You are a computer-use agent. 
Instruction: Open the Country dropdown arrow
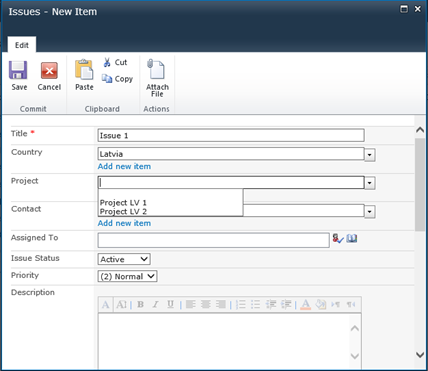[x=370, y=155]
